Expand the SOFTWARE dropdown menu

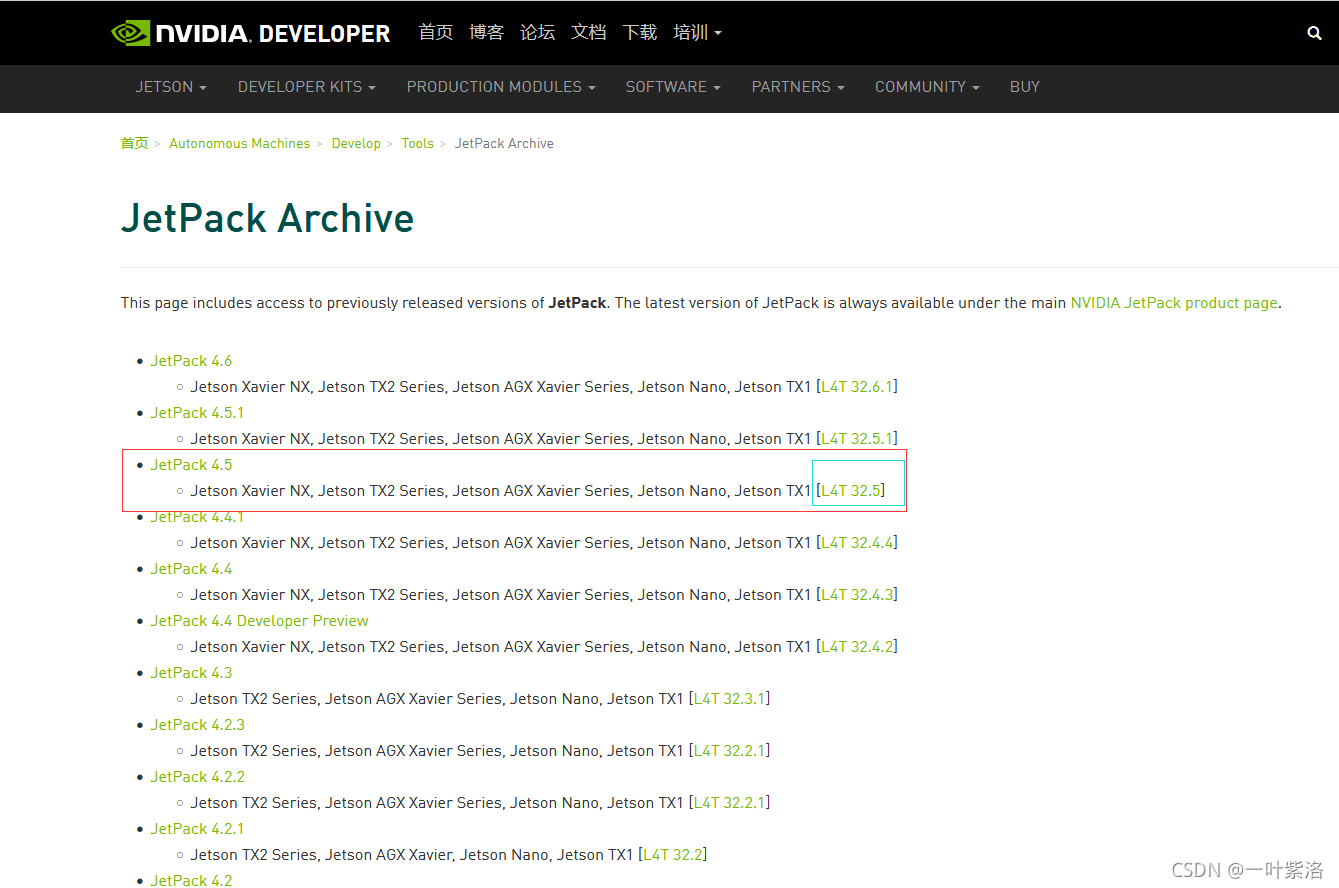[673, 87]
